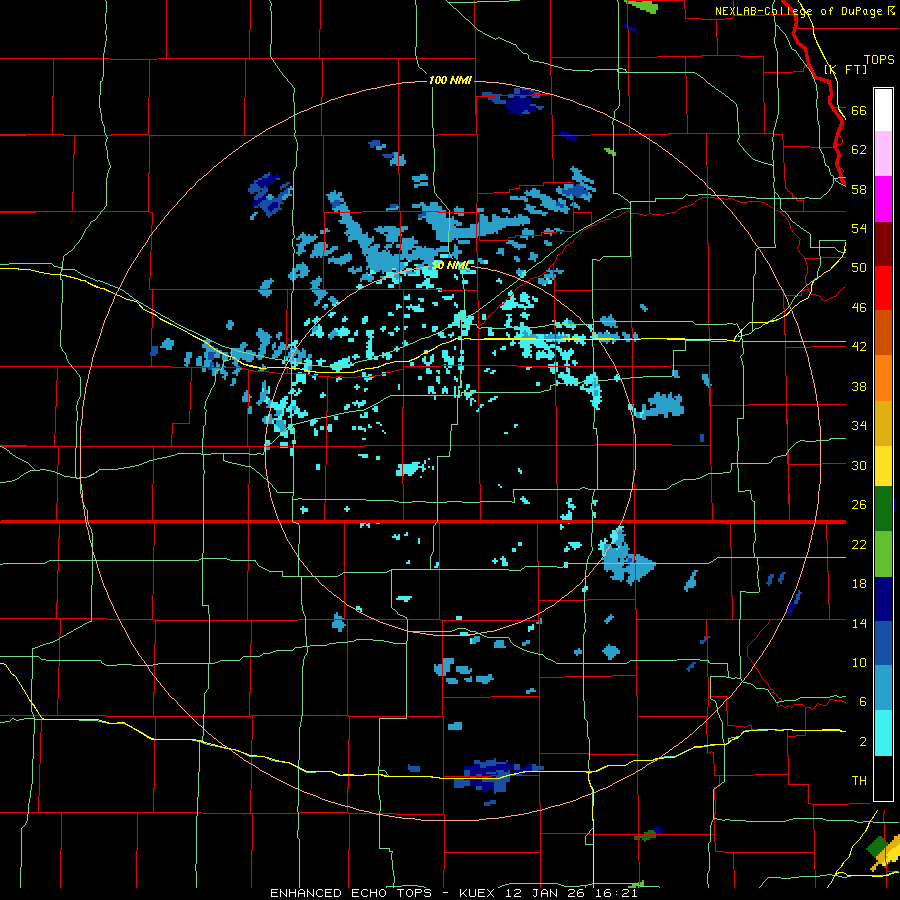Select the black TH threshold legend swatch
The width and height of the screenshot is (900, 900).
pyautogui.click(x=883, y=778)
